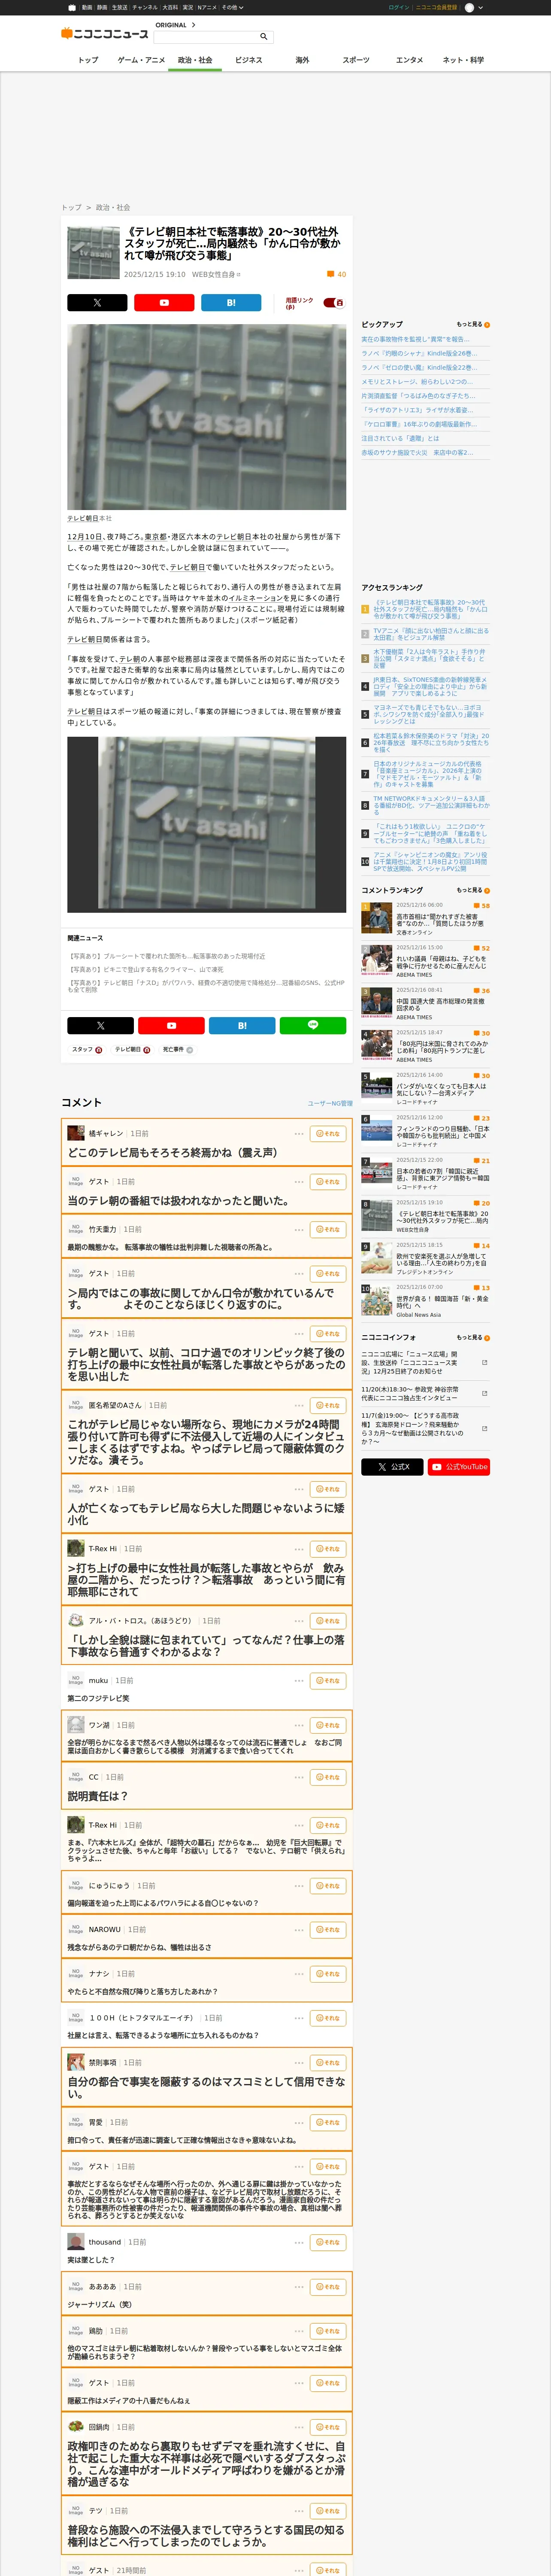Open the 海外 tab
This screenshot has height=2576, width=551.
click(x=302, y=60)
